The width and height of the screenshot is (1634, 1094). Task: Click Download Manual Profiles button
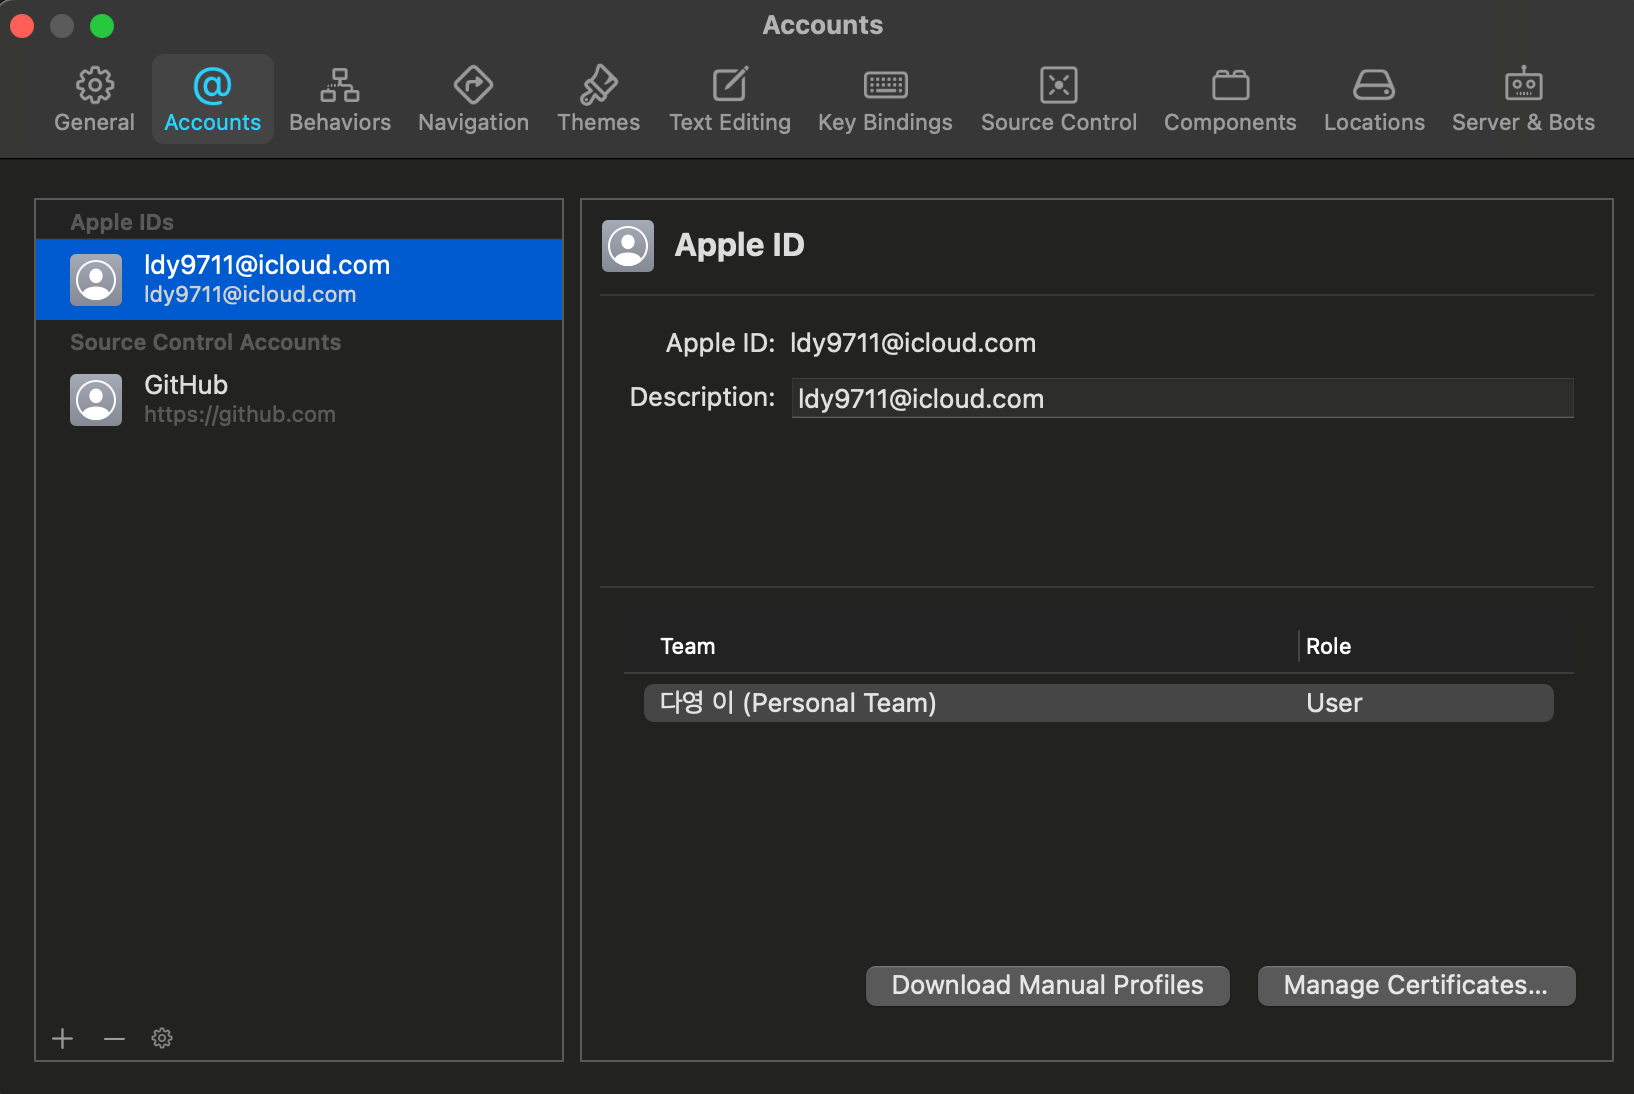click(x=1047, y=985)
